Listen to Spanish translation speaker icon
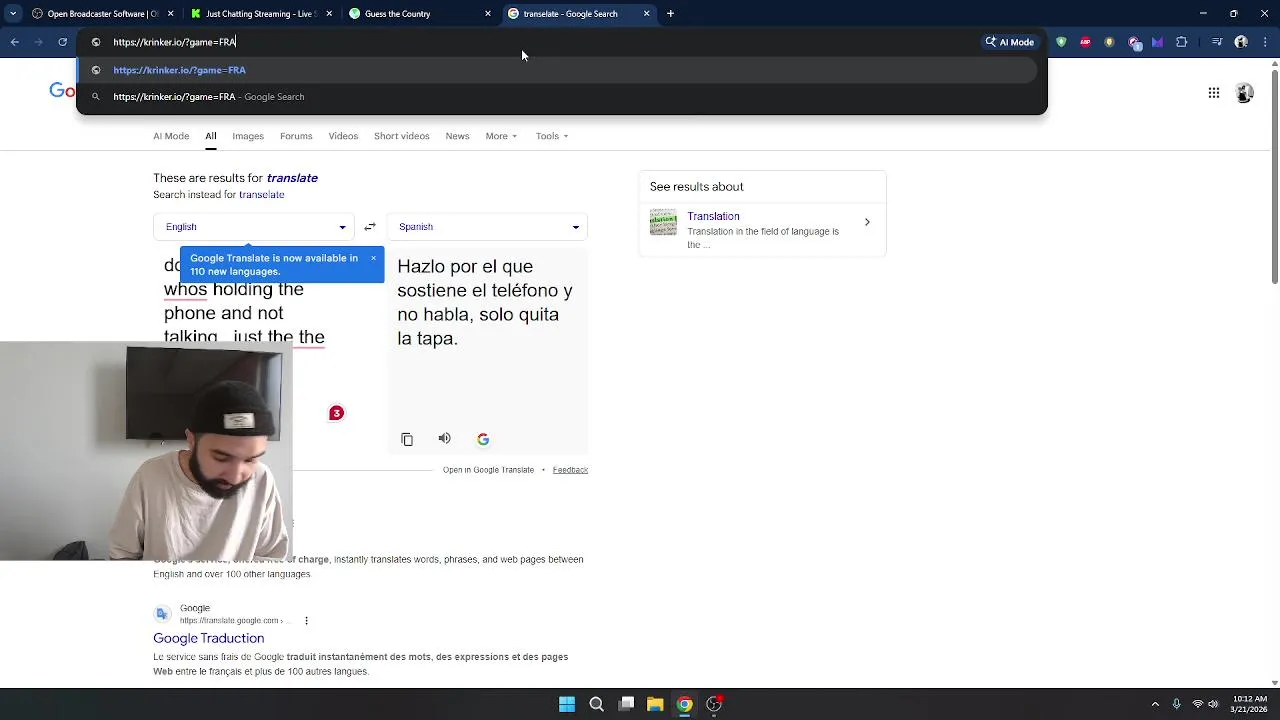The height and width of the screenshot is (720, 1280). point(445,438)
